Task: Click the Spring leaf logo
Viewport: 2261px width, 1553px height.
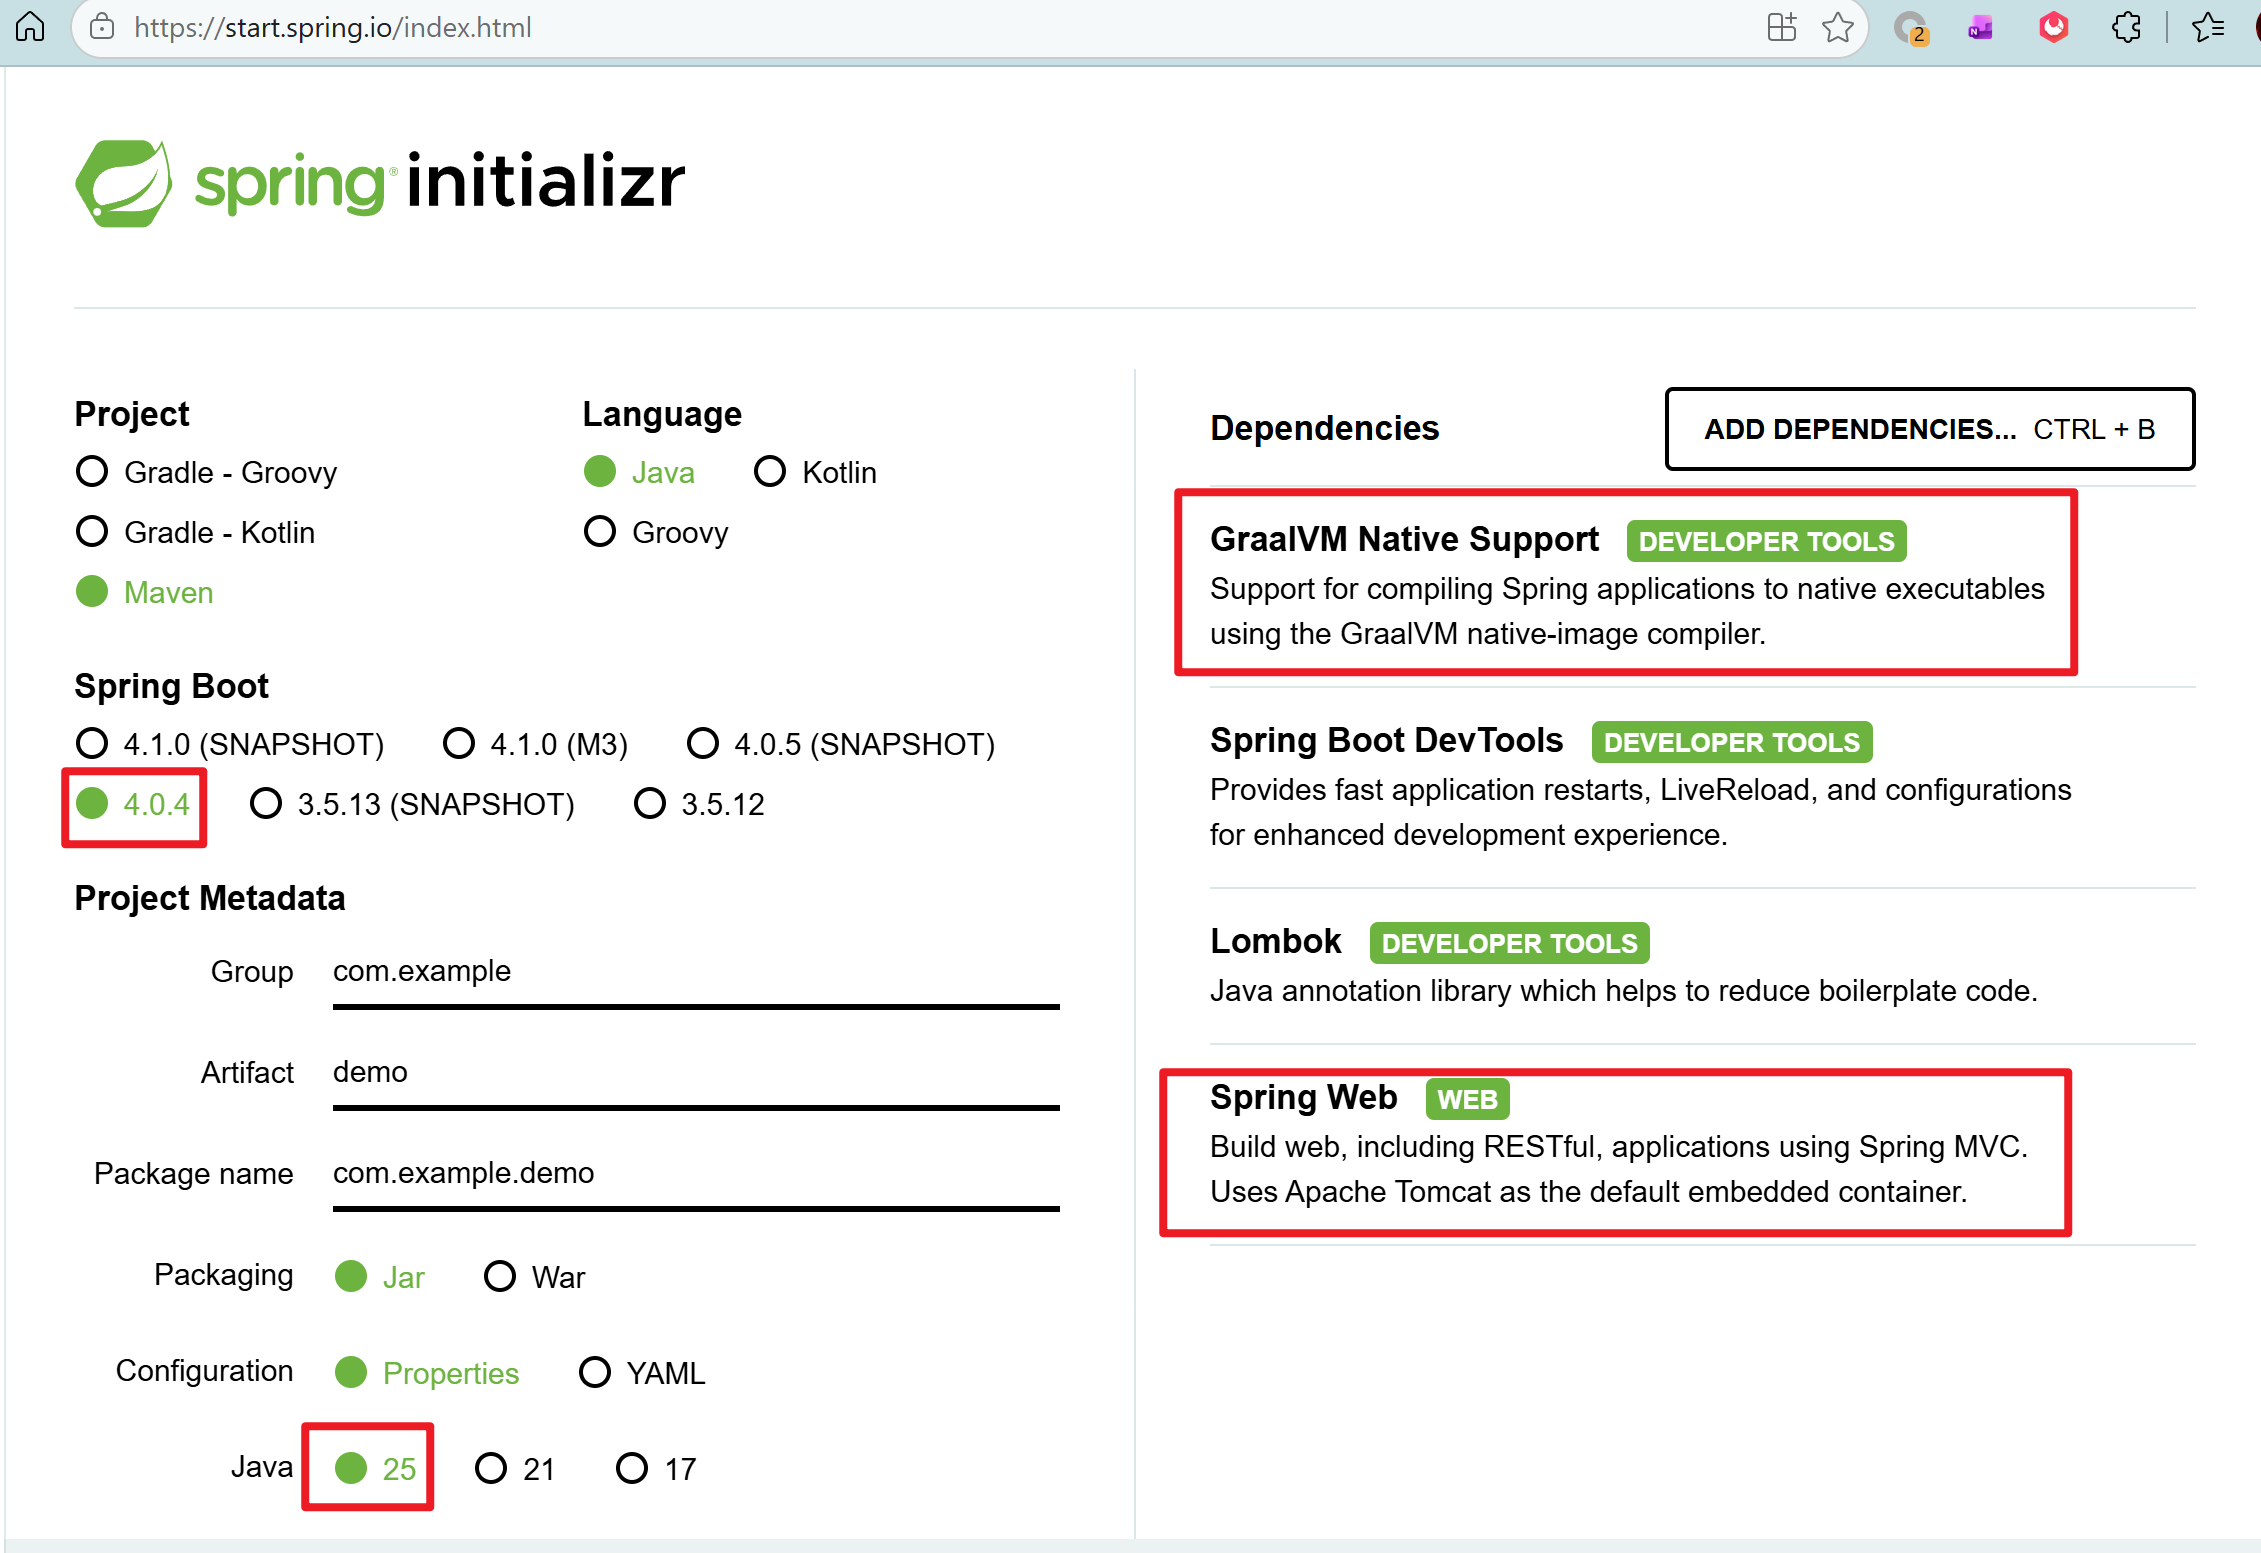Action: pos(124,183)
